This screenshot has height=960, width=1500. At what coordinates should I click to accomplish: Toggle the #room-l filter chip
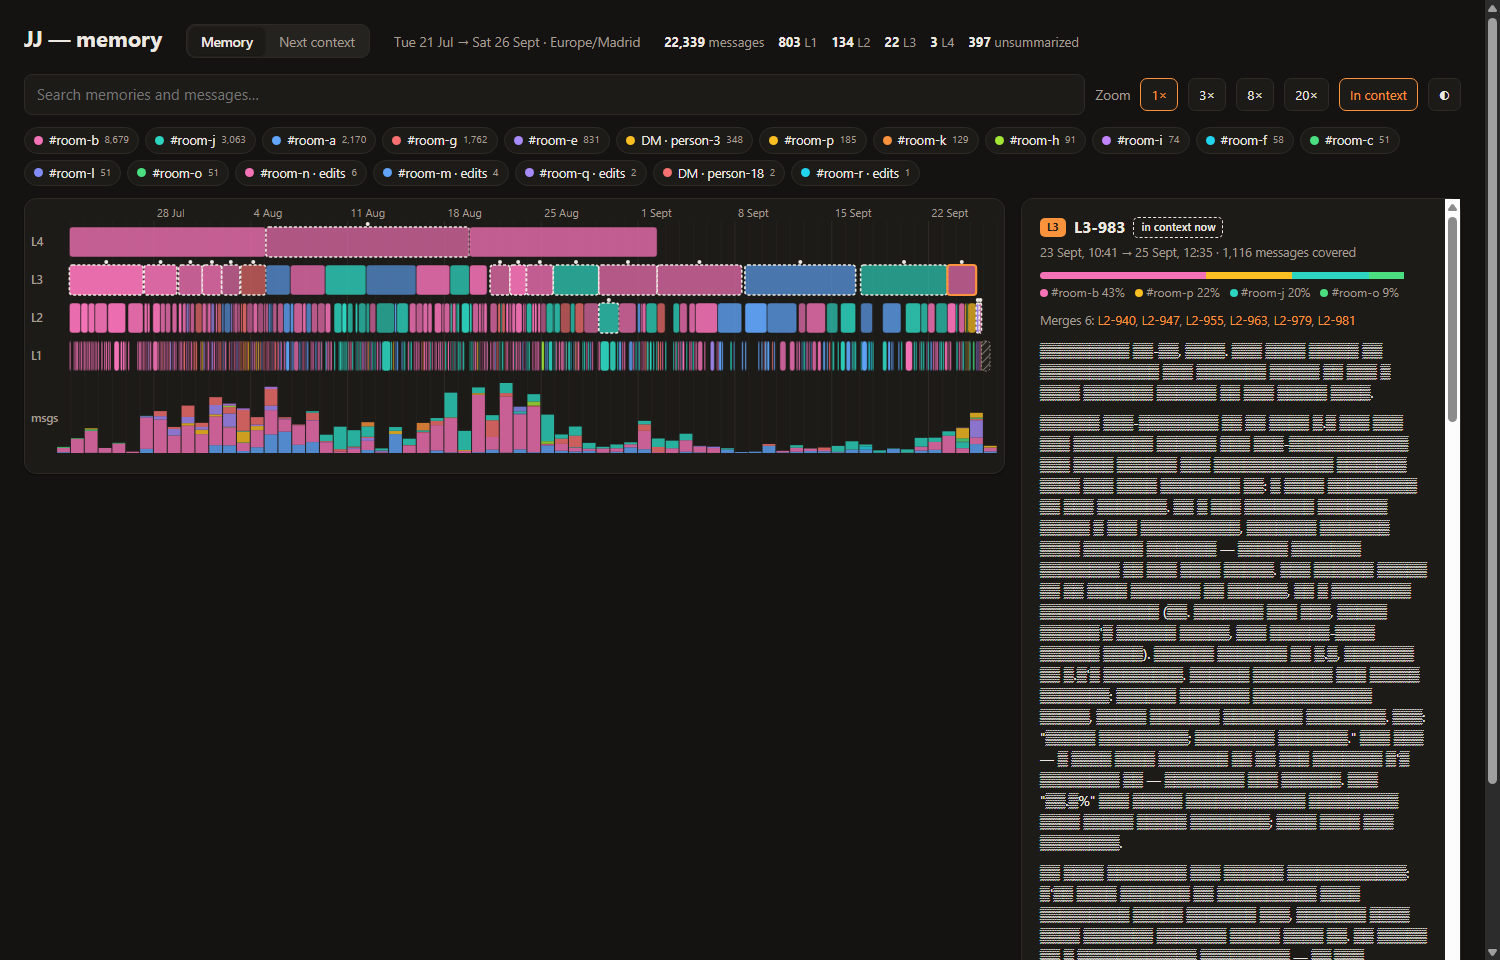[x=73, y=173]
